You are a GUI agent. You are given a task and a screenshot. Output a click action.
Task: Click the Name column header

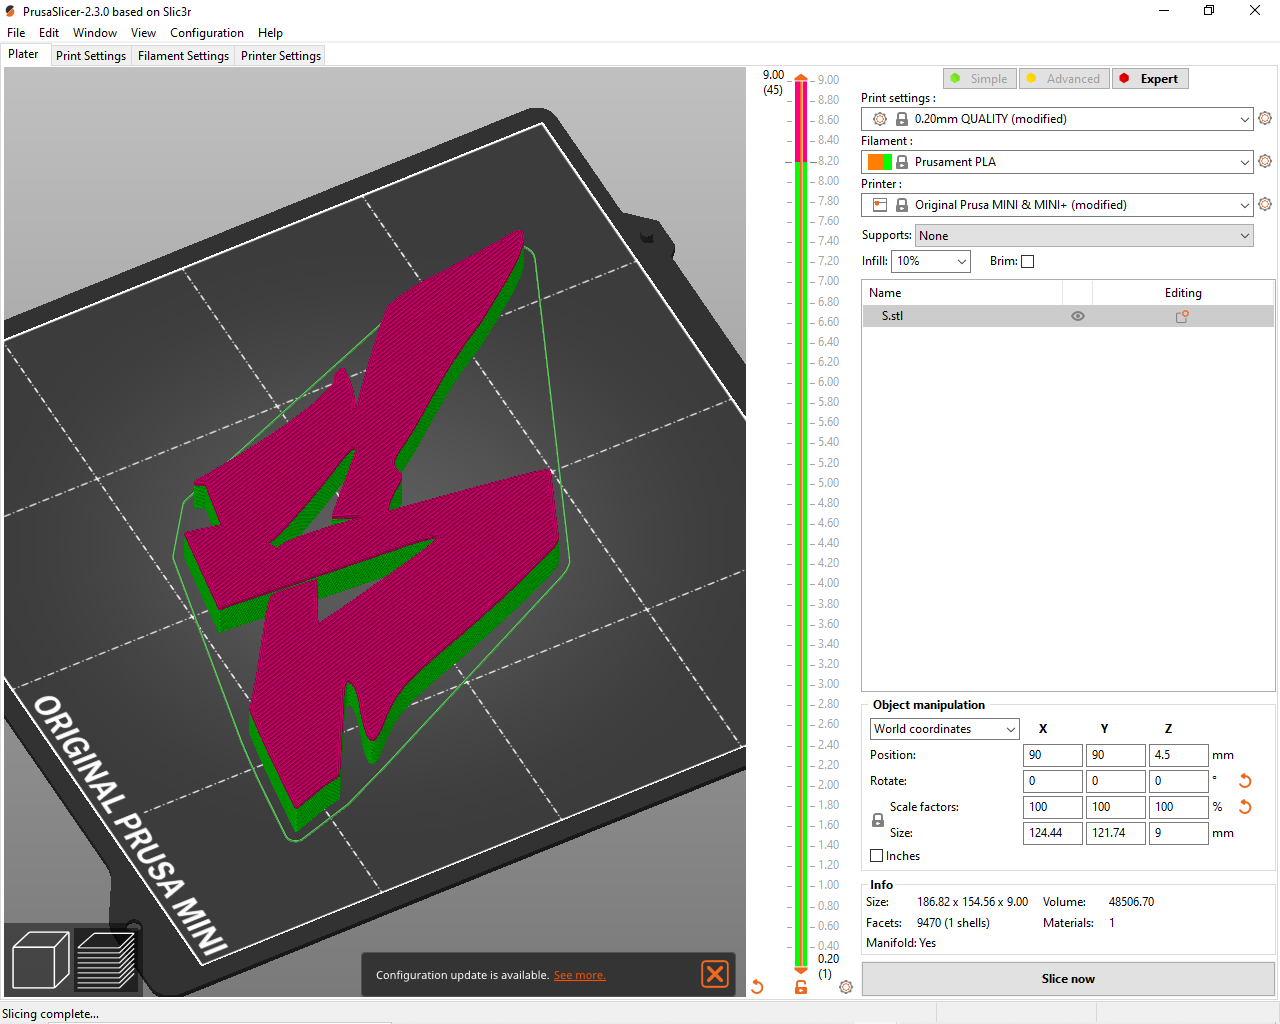(962, 293)
